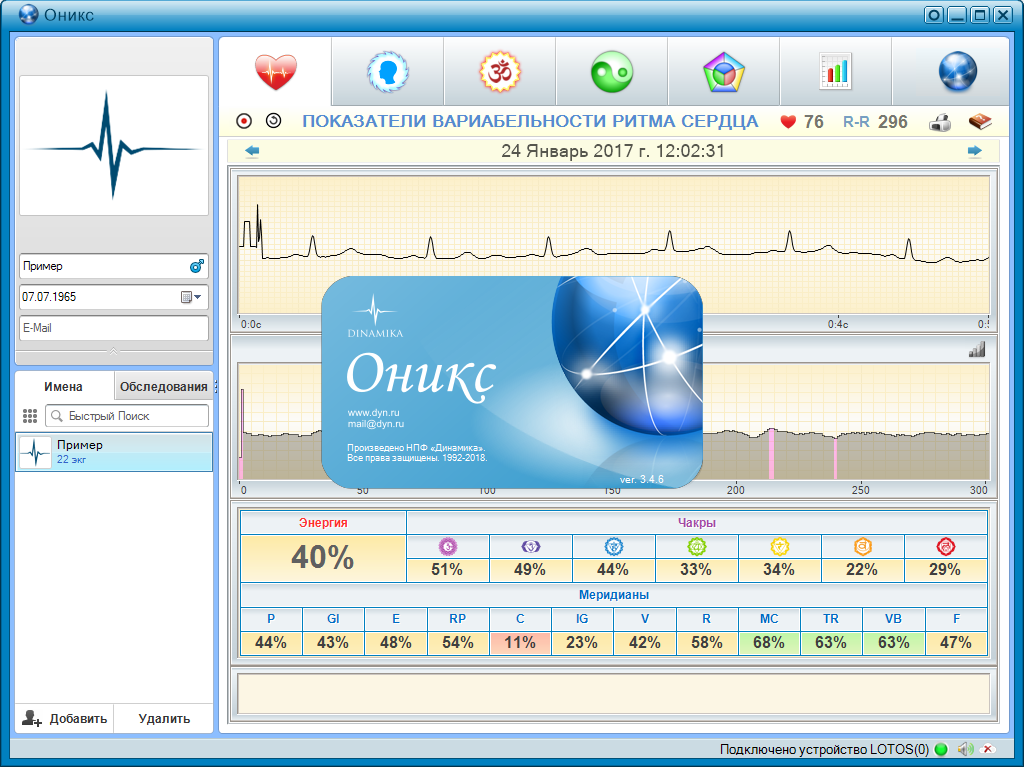Viewport: 1024px width, 767px height.
Task: Click the orange sacral chakra icon
Action: 862,546
